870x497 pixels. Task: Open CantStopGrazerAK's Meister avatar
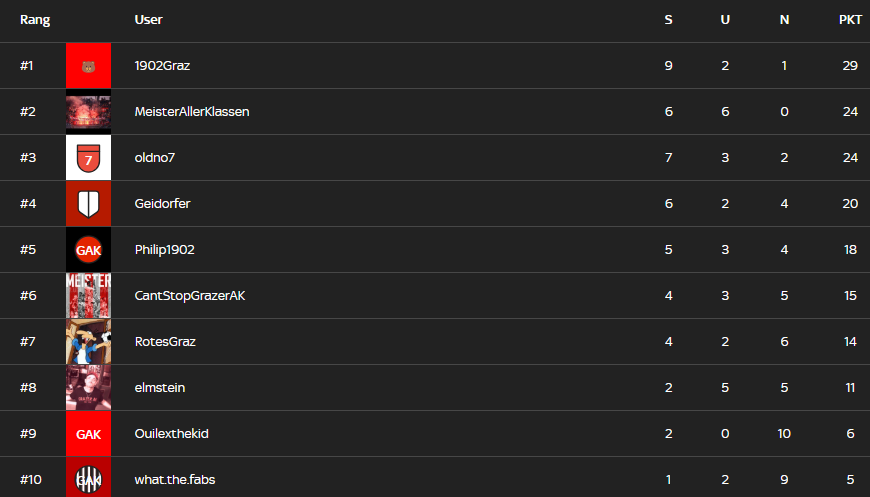[88, 296]
